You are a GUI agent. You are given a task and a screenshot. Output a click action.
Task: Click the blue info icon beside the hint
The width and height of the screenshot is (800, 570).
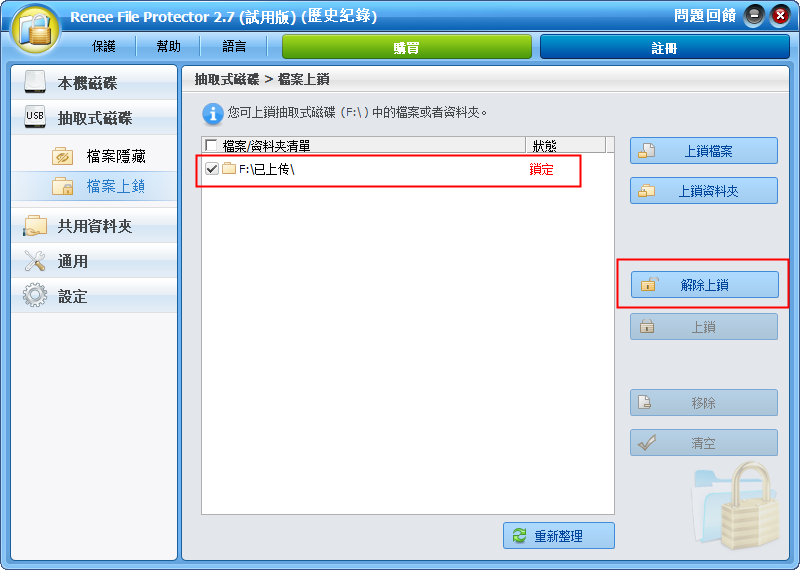click(213, 114)
